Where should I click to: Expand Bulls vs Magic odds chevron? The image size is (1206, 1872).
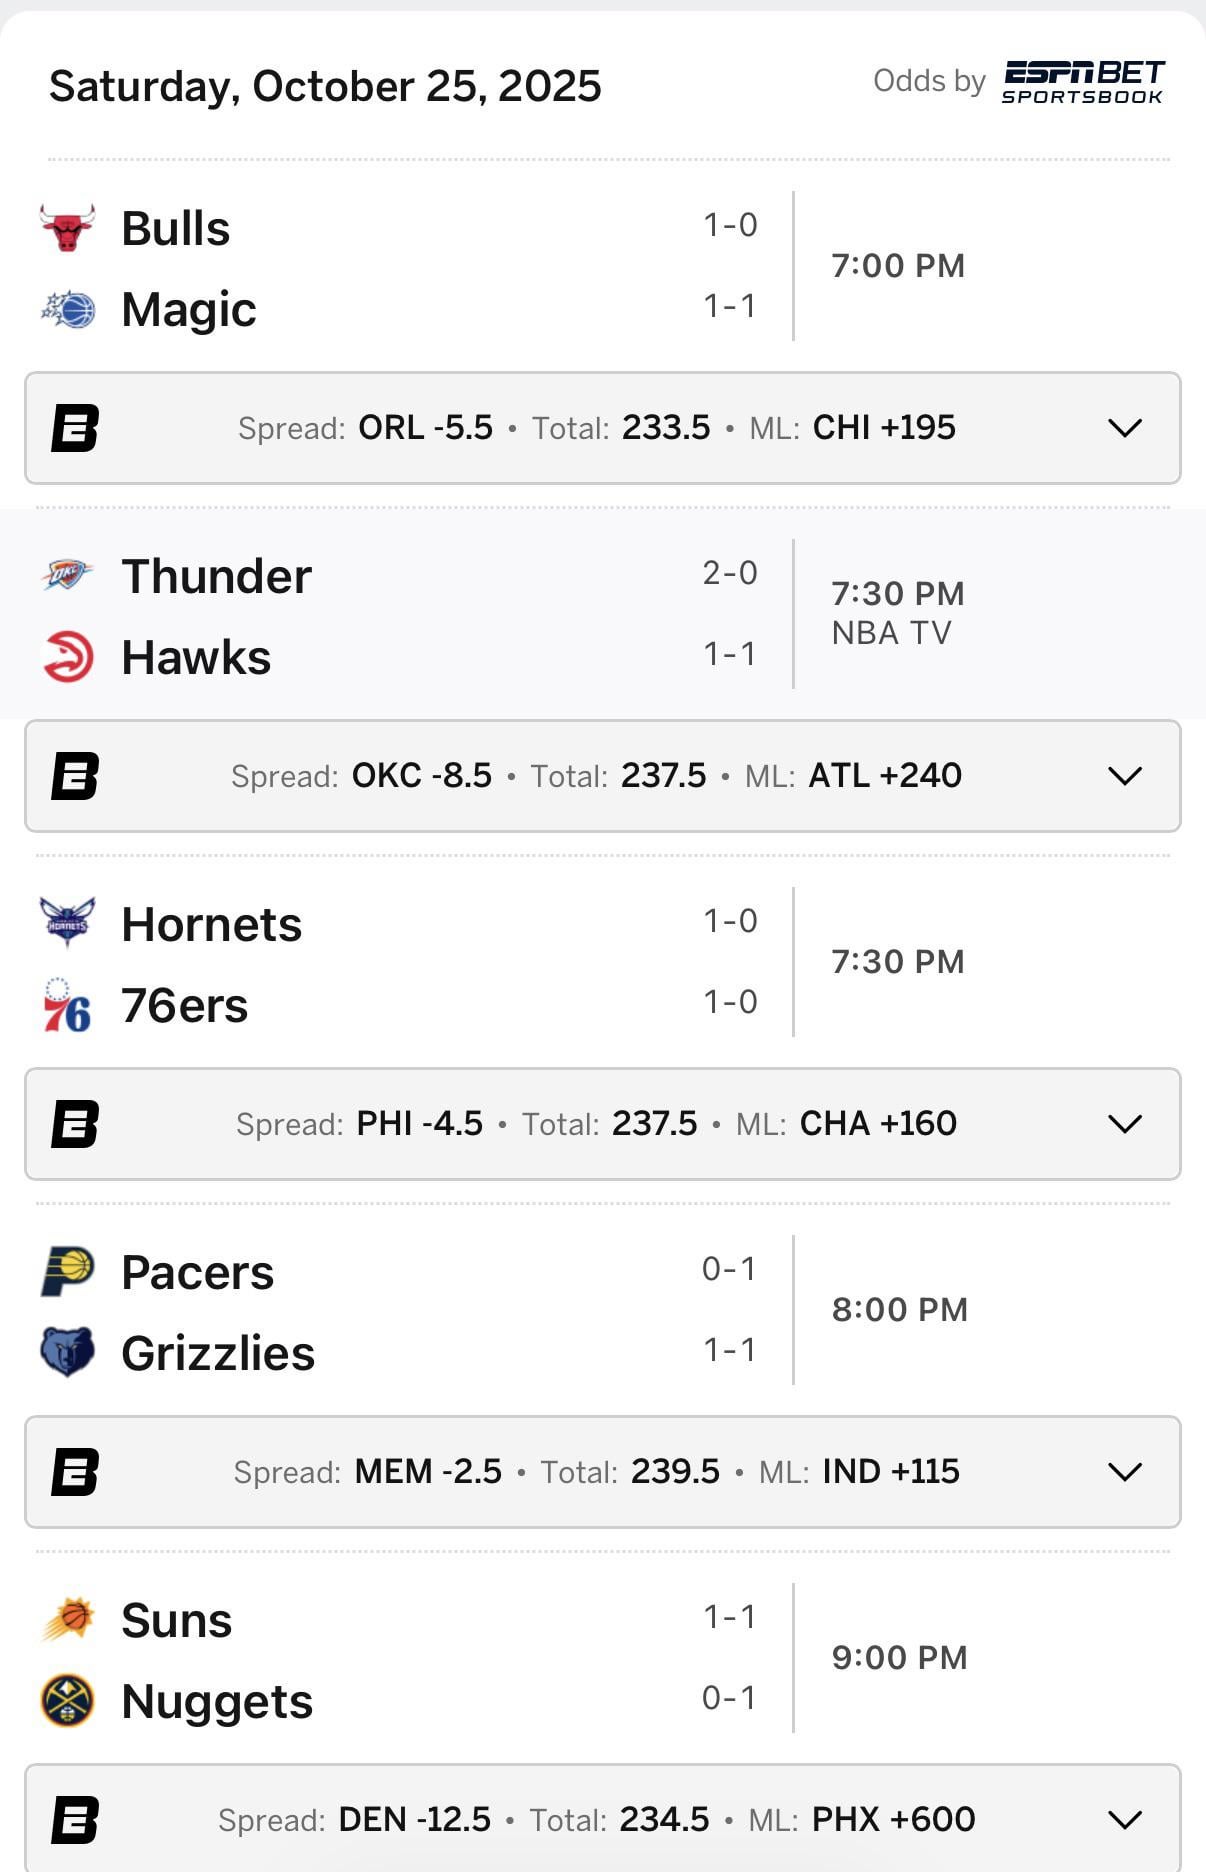[1125, 428]
